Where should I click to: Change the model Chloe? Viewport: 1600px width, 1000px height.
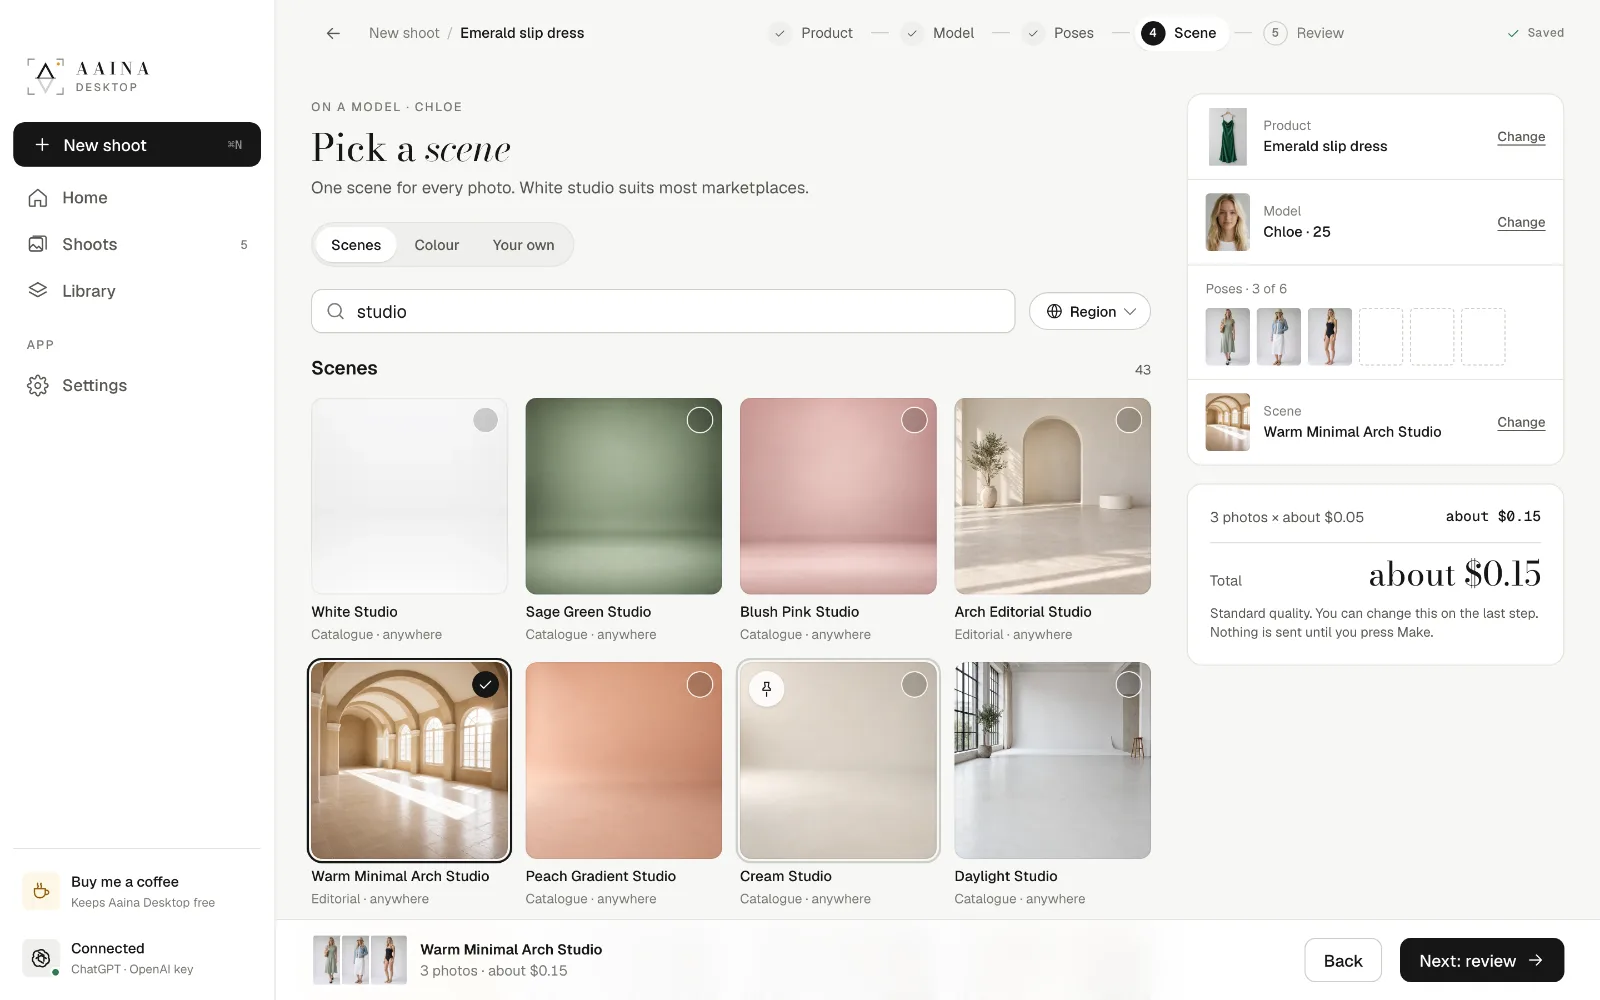[1521, 222]
